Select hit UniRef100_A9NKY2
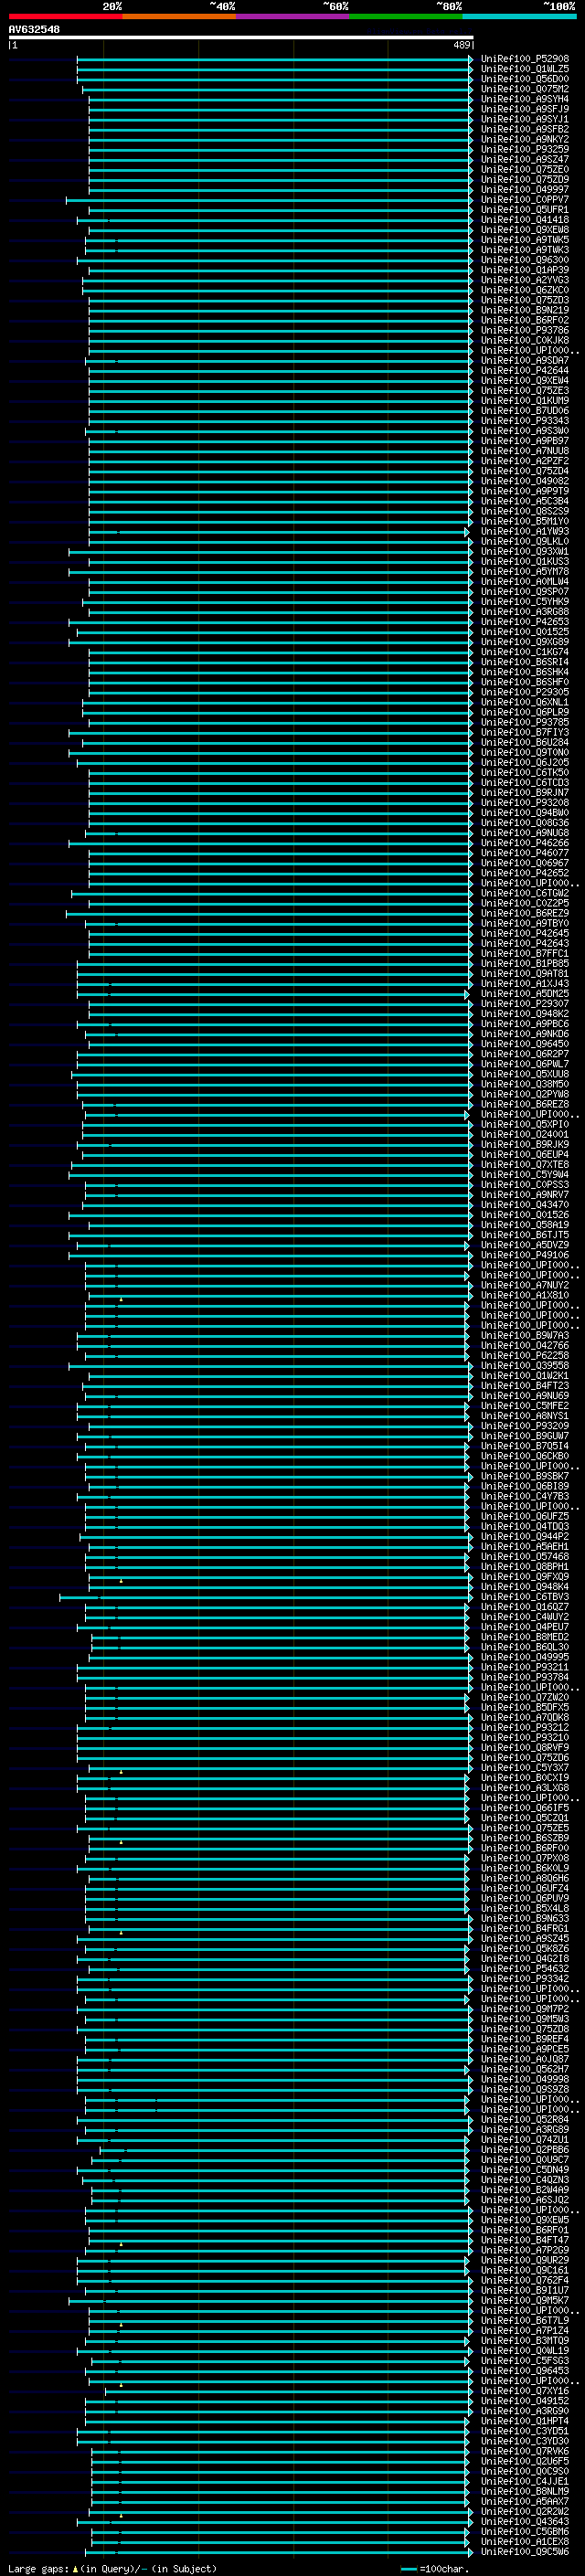This screenshot has height=2576, width=585. click(x=524, y=139)
